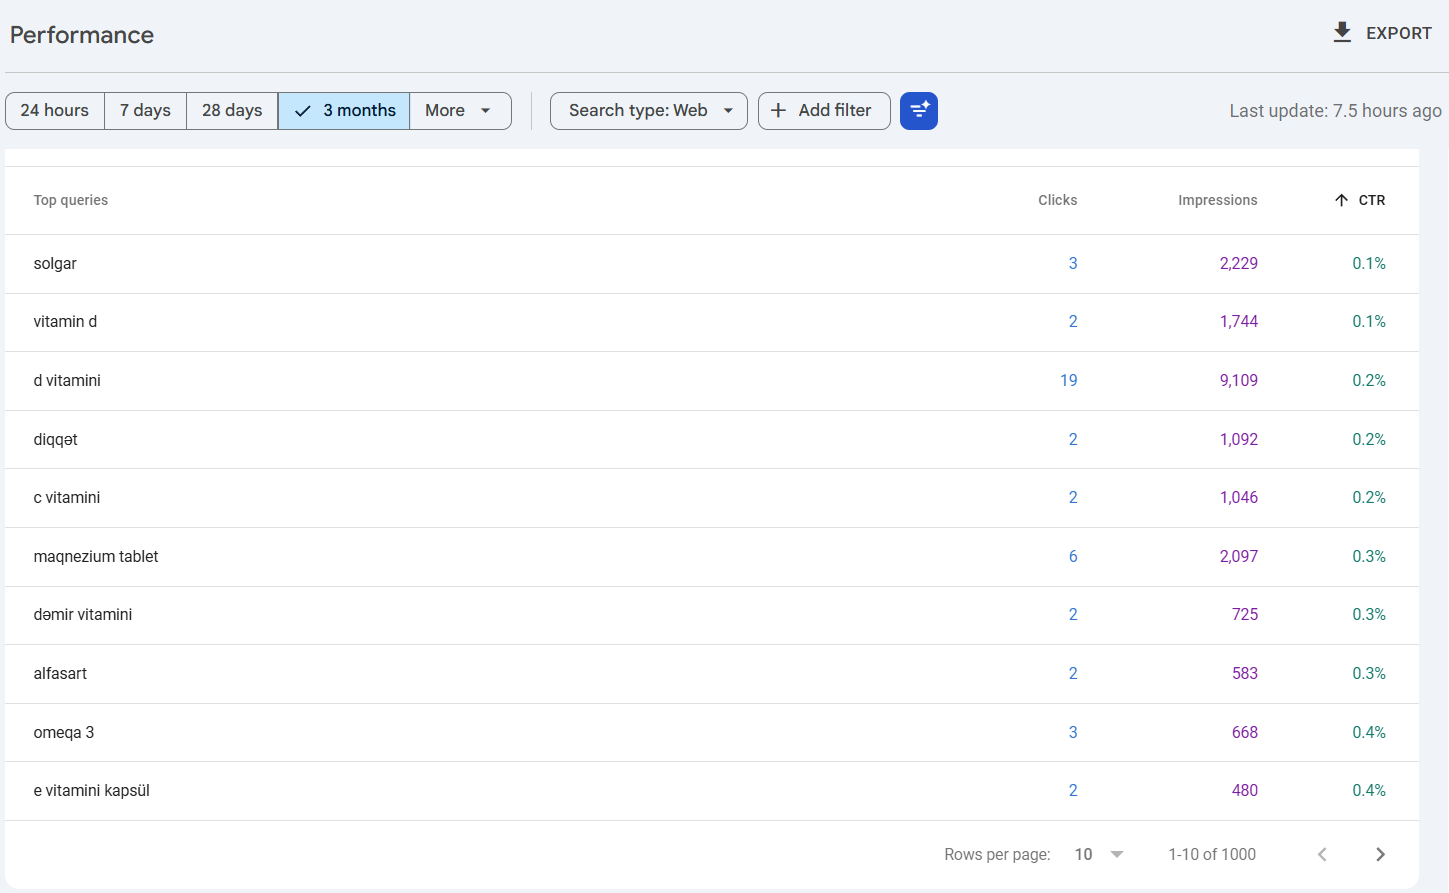Go to previous page of results

[1322, 854]
